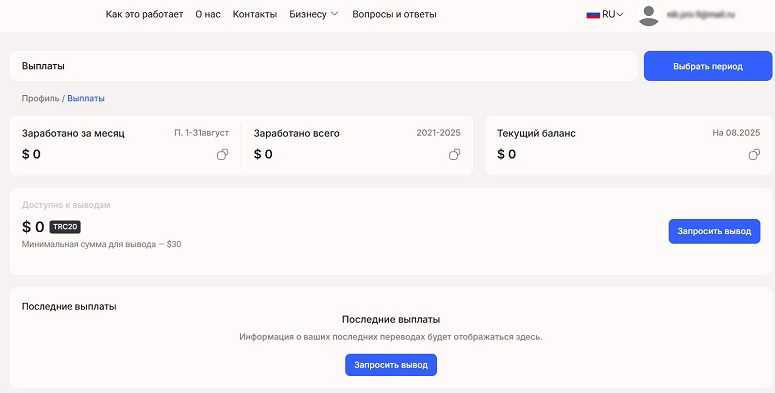The width and height of the screenshot is (775, 393).
Task: Click Выплаты breadcrumb link
Action: pyautogui.click(x=86, y=98)
